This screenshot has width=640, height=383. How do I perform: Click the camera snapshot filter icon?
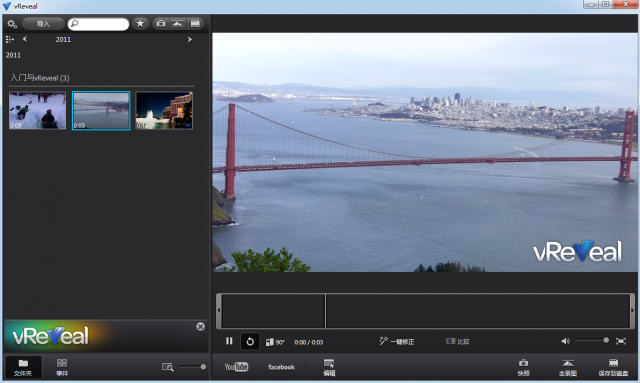tap(161, 24)
